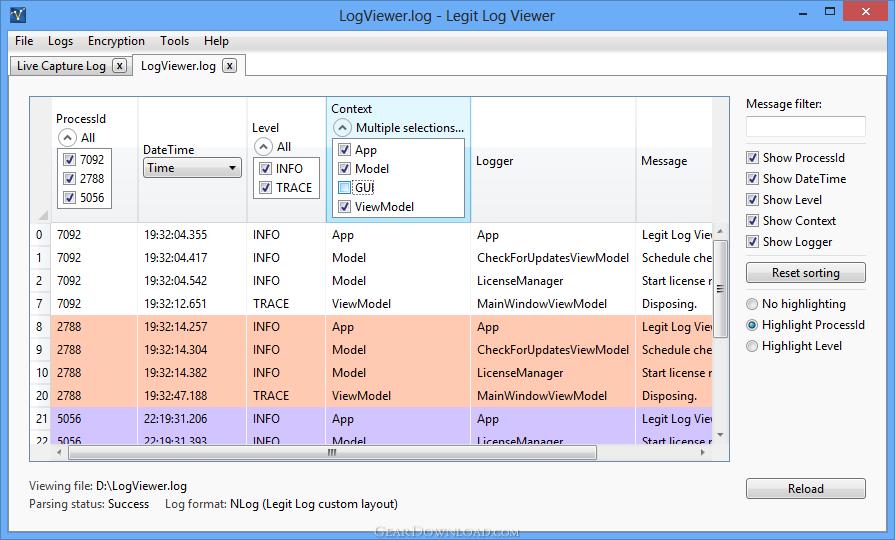The width and height of the screenshot is (895, 540).
Task: Click the scroll up arrow of log table
Action: pyautogui.click(x=720, y=231)
